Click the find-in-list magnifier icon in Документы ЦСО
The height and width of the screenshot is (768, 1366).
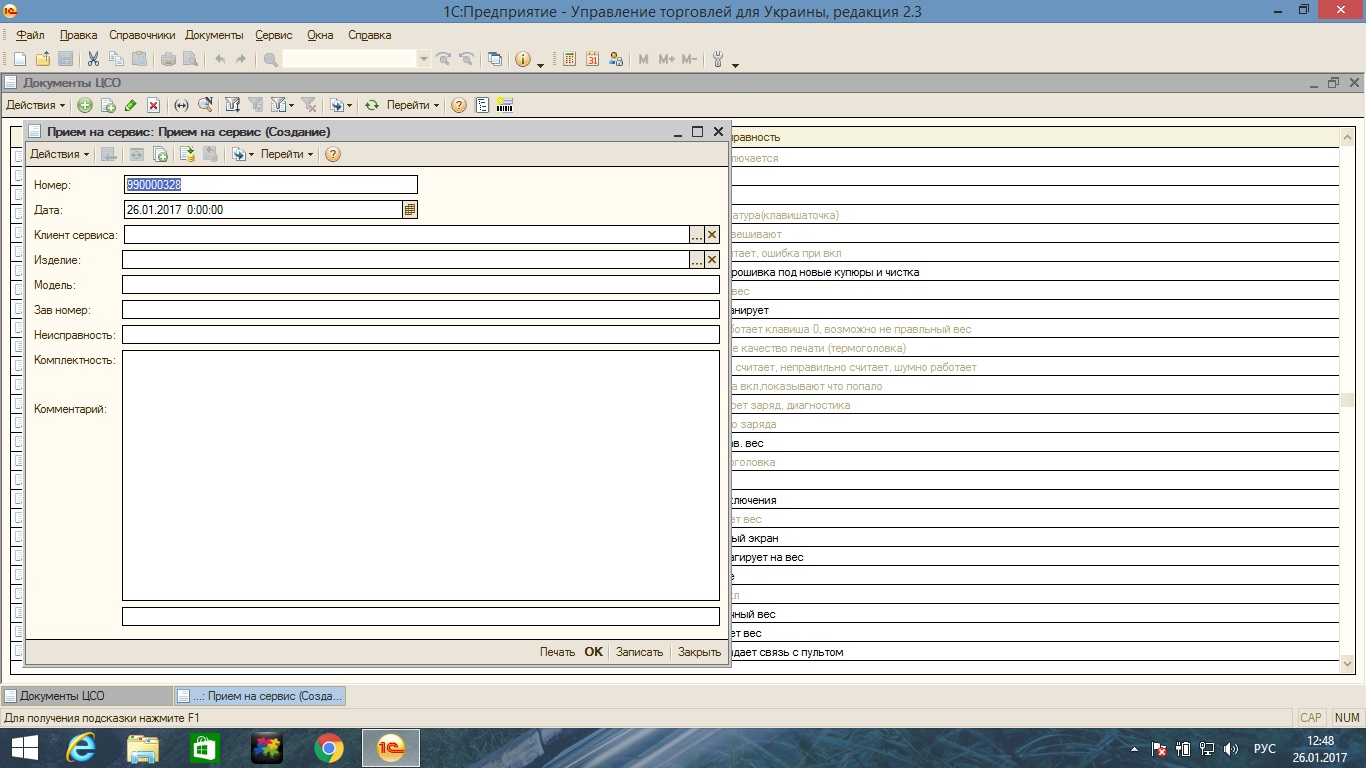(x=205, y=105)
